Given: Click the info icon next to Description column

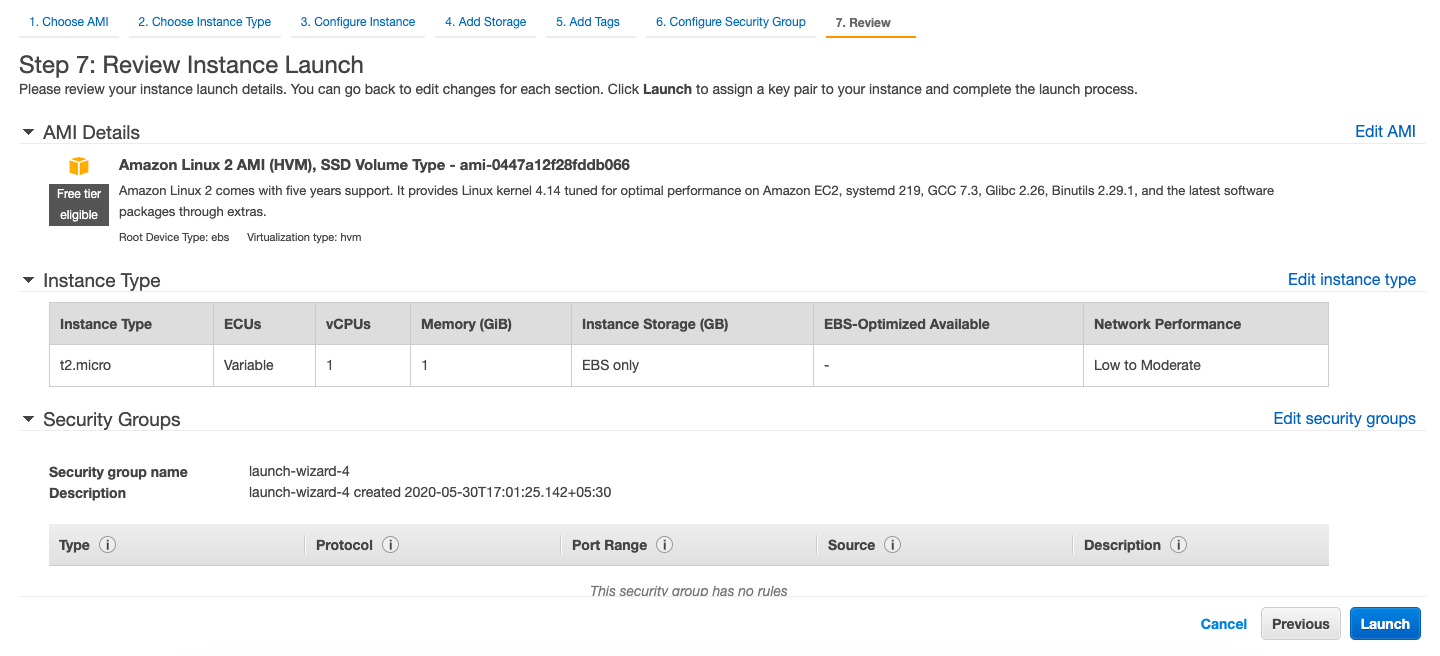Looking at the screenshot, I should [1178, 545].
